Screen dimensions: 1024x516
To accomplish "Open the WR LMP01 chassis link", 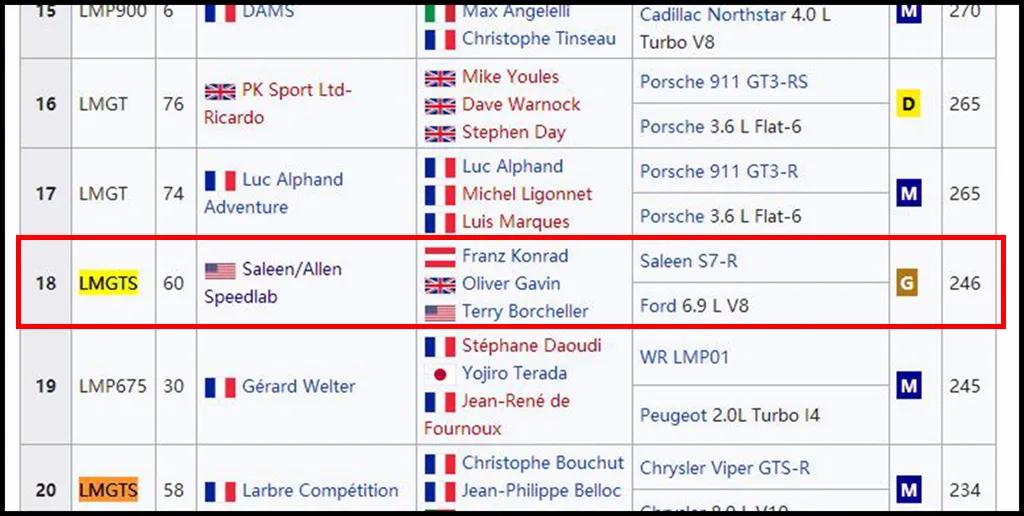I will point(684,357).
